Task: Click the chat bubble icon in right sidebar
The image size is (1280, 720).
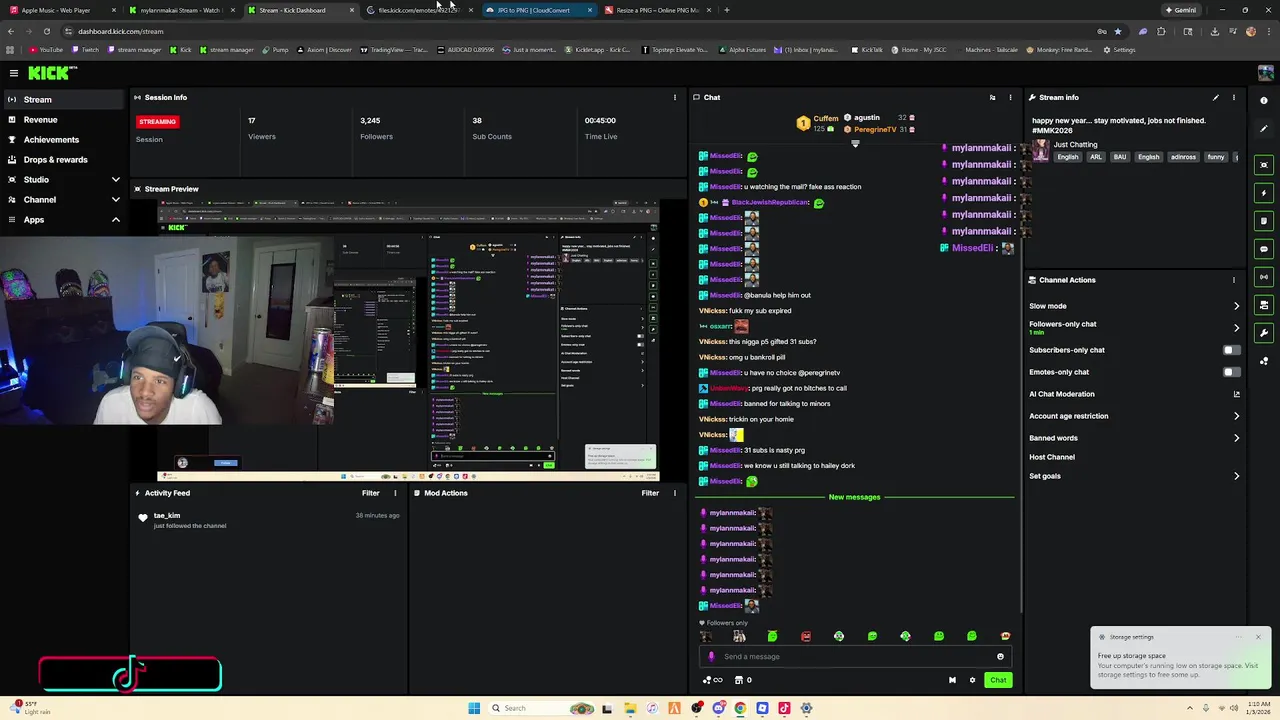Action: point(1264,249)
